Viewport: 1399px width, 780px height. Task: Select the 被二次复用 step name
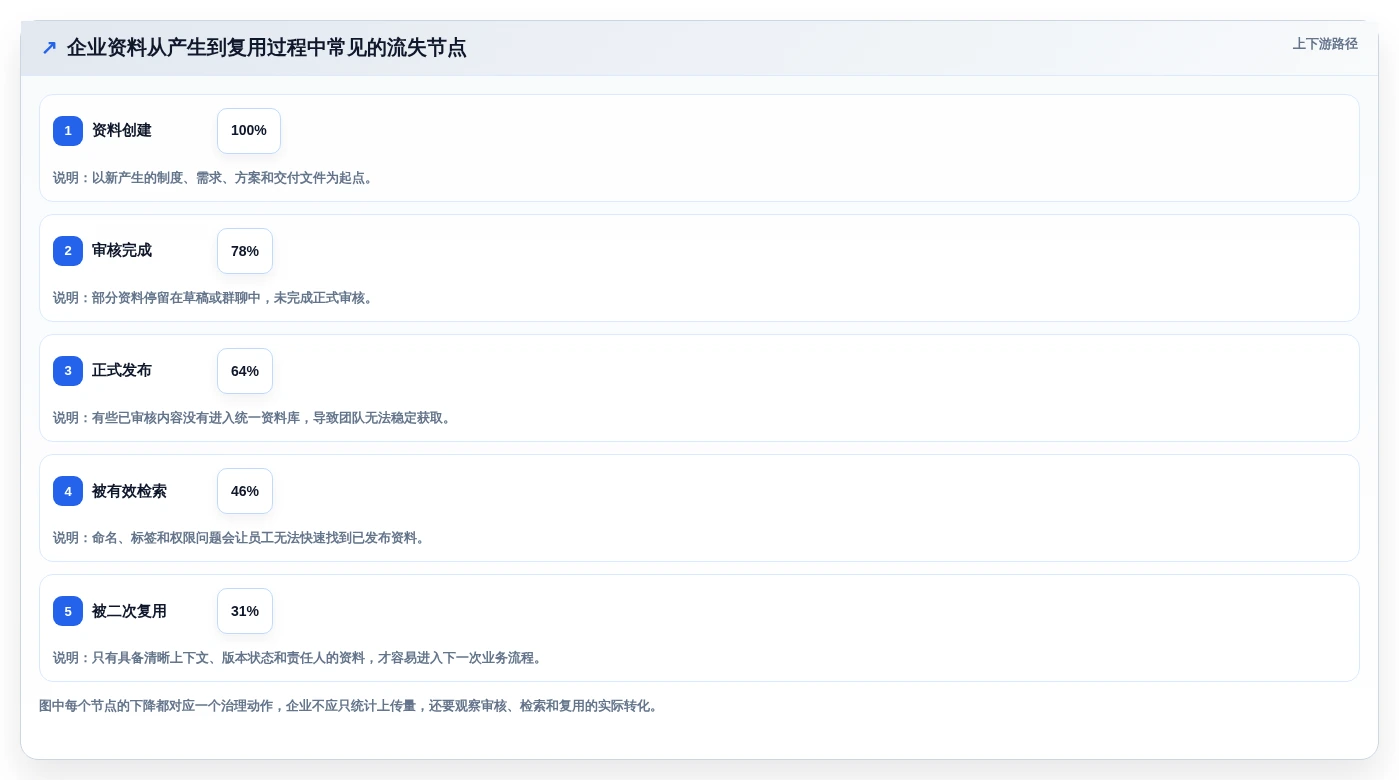pyautogui.click(x=129, y=611)
